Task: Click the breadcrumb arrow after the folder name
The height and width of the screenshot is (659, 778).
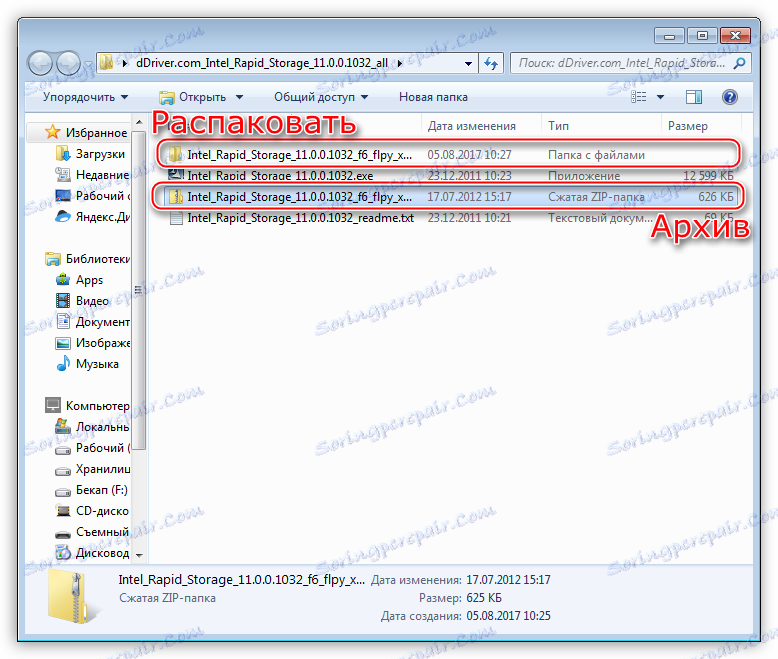Action: tap(400, 64)
